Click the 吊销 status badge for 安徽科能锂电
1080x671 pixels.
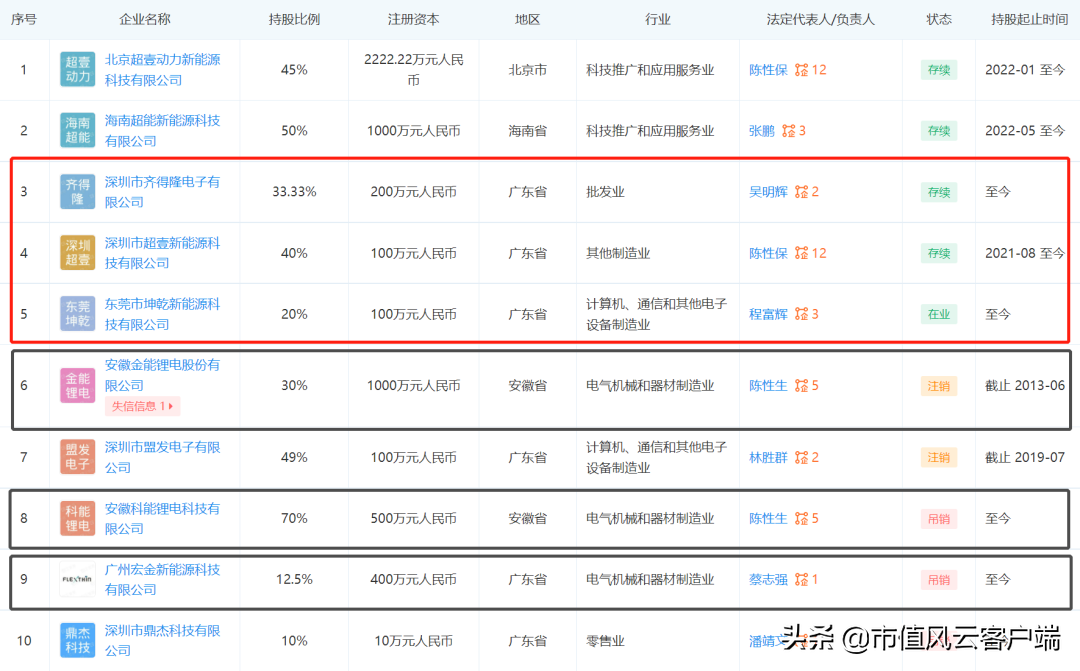(x=939, y=519)
